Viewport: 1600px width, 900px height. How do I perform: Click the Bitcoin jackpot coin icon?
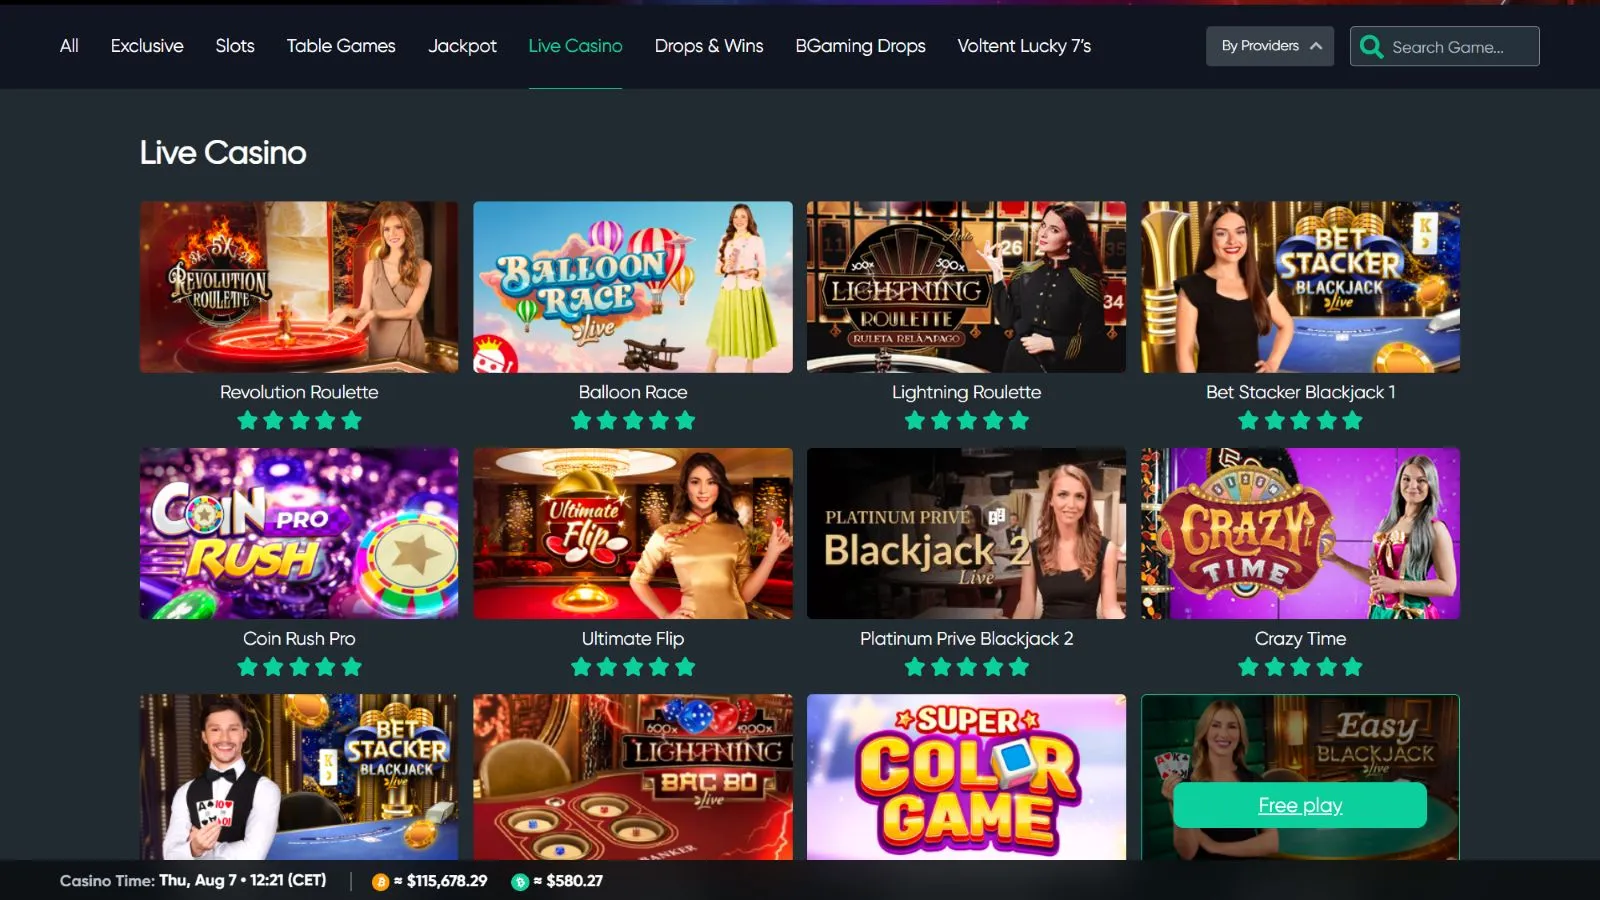pos(380,882)
